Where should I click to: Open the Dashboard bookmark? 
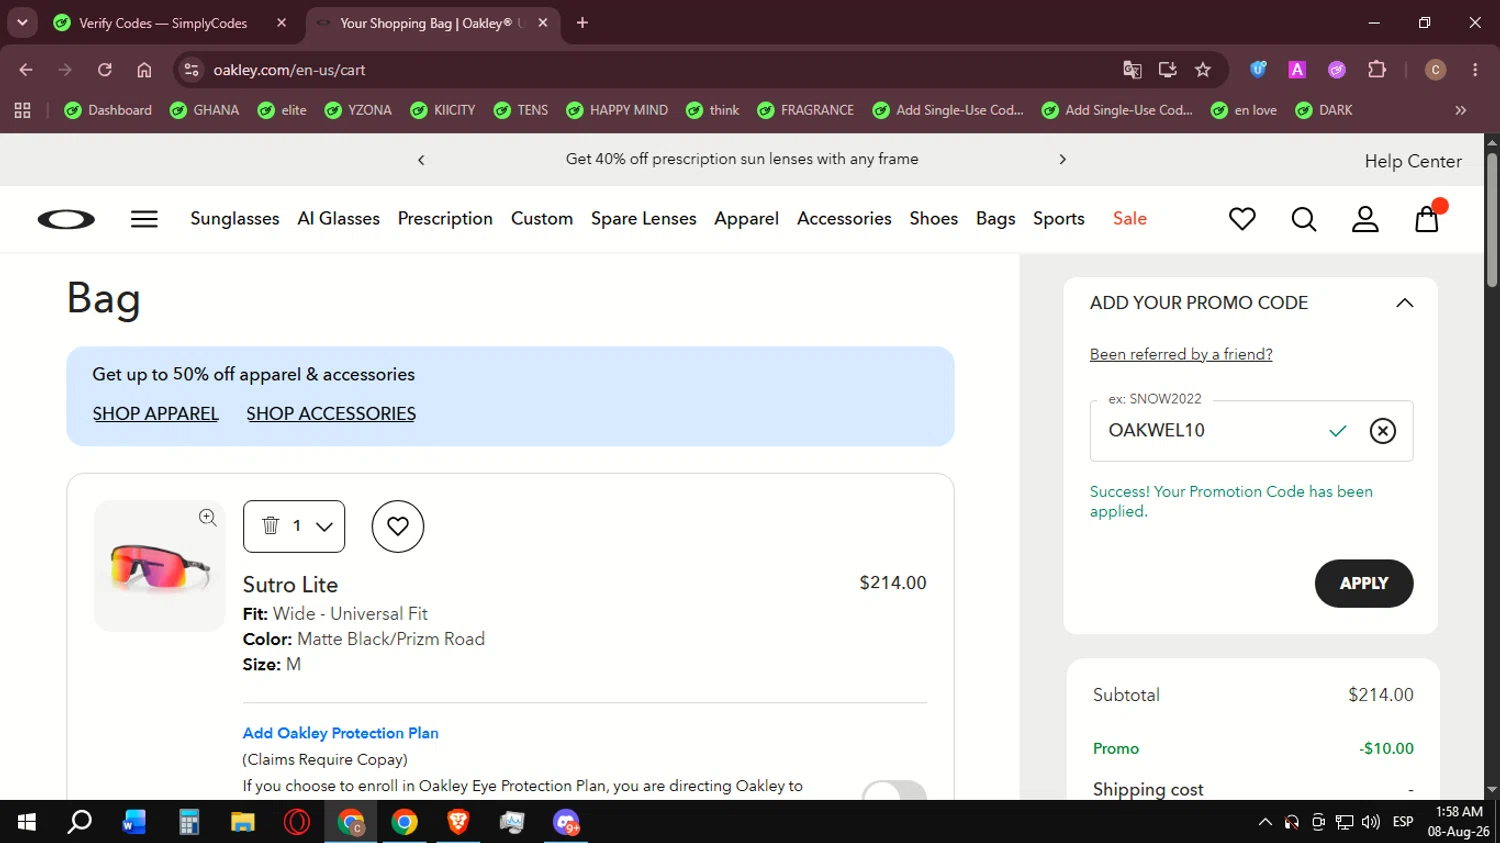[x=108, y=110]
